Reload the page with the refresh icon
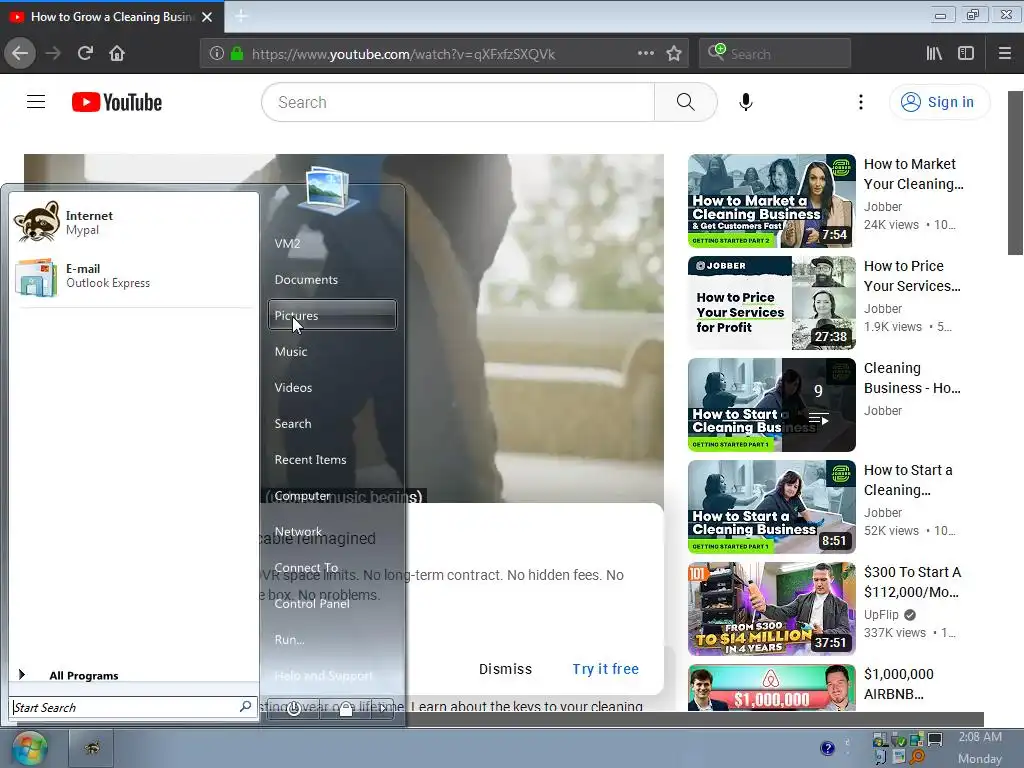This screenshot has width=1024, height=768. point(85,54)
